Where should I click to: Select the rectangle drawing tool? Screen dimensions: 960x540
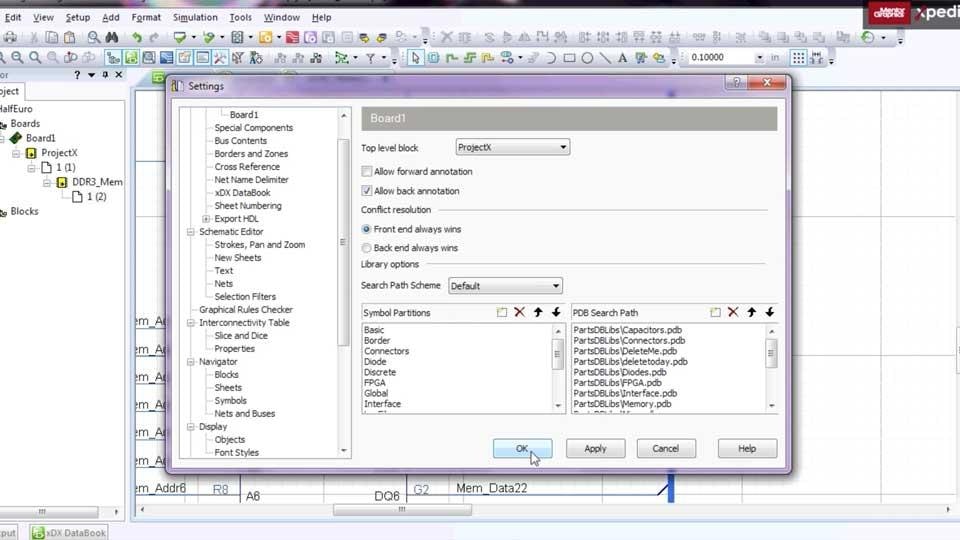(569, 58)
